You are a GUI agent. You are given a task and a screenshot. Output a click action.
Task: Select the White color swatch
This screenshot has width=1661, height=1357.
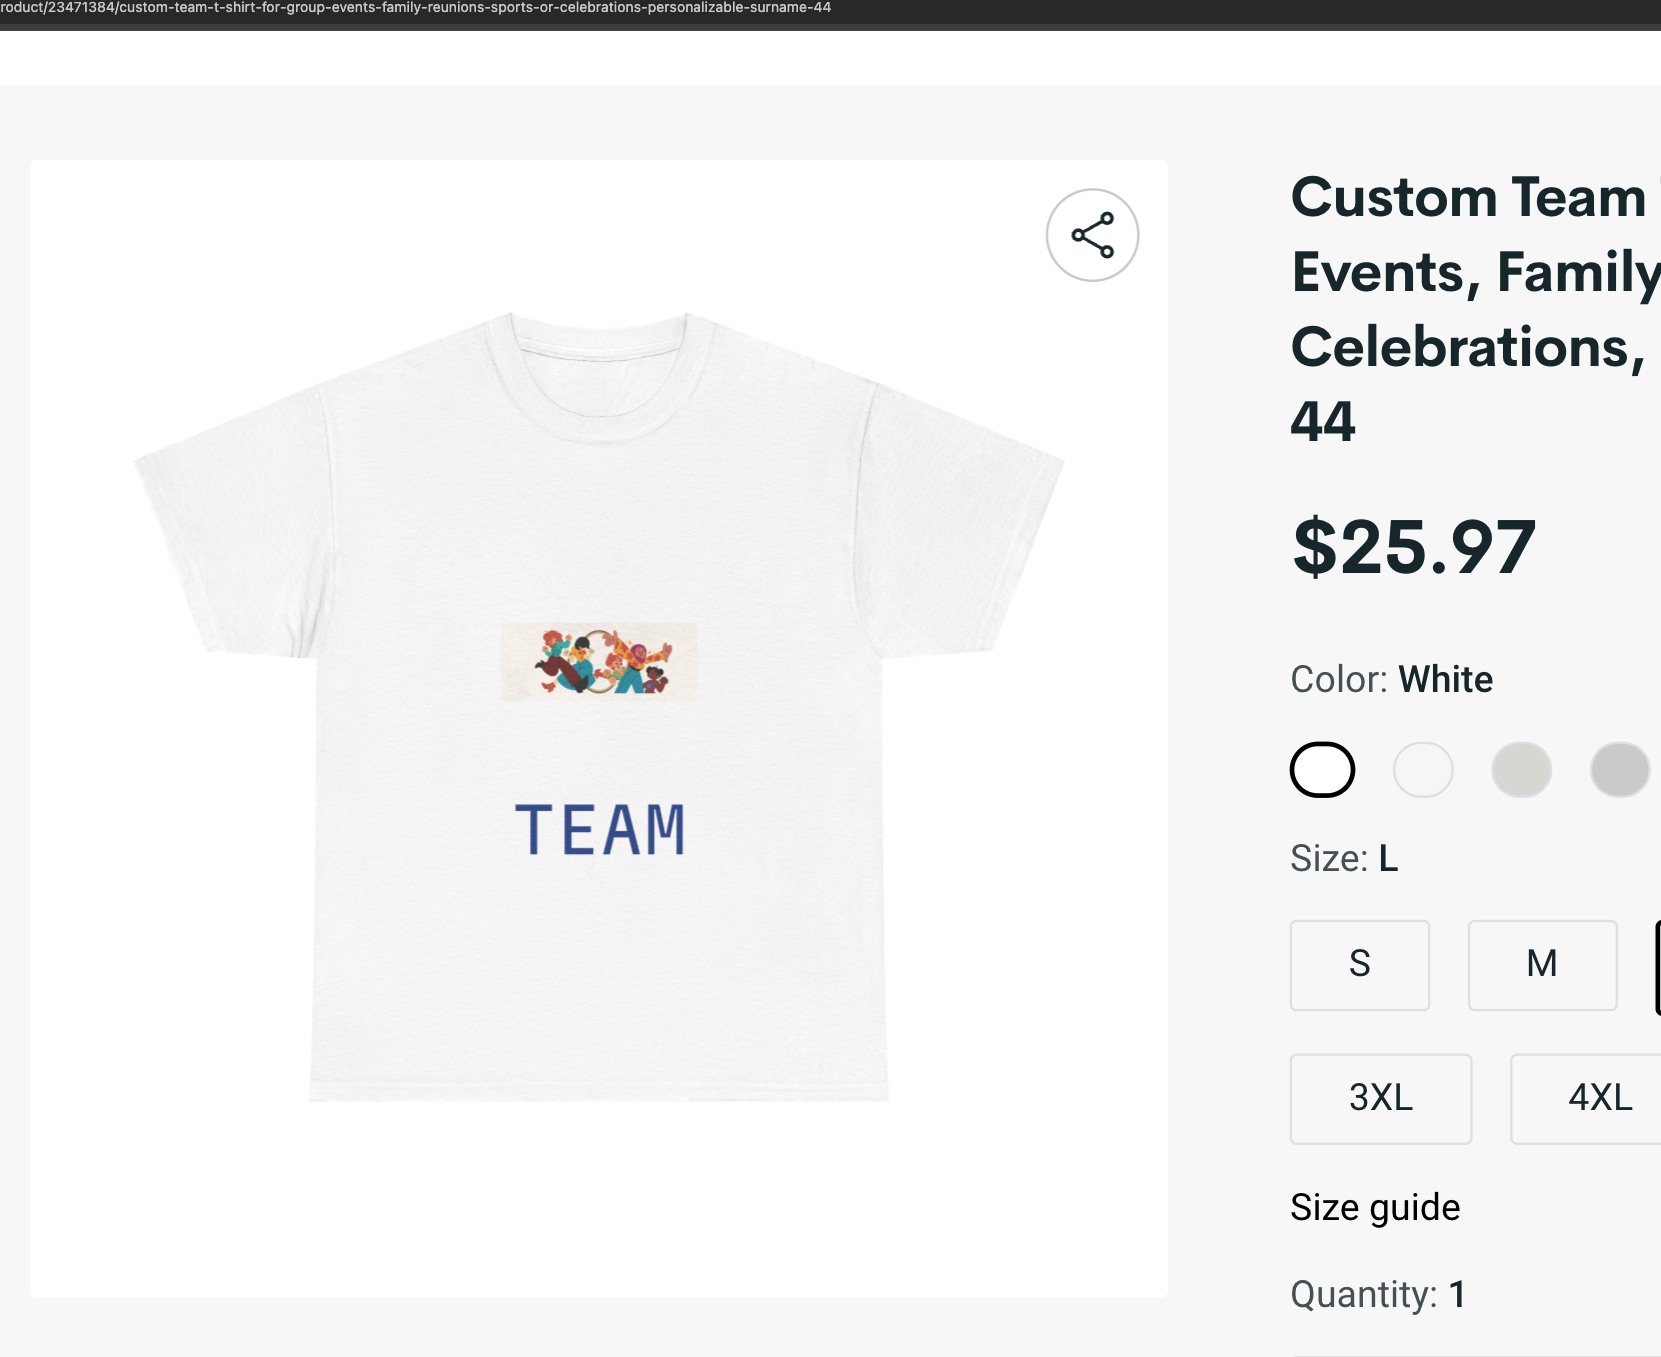pos(1321,769)
